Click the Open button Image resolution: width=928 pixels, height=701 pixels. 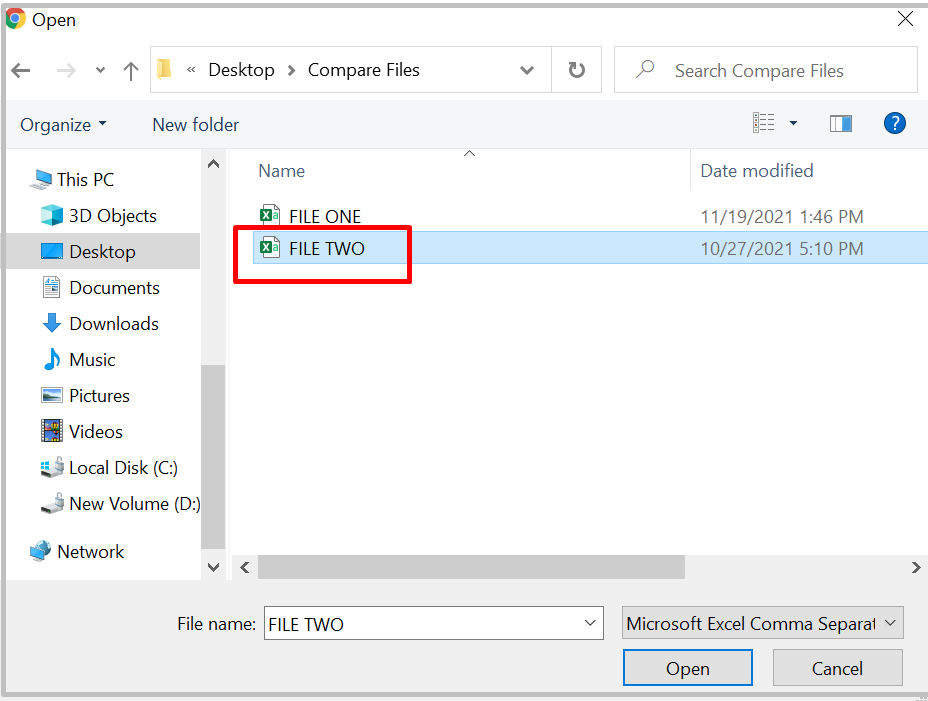687,667
